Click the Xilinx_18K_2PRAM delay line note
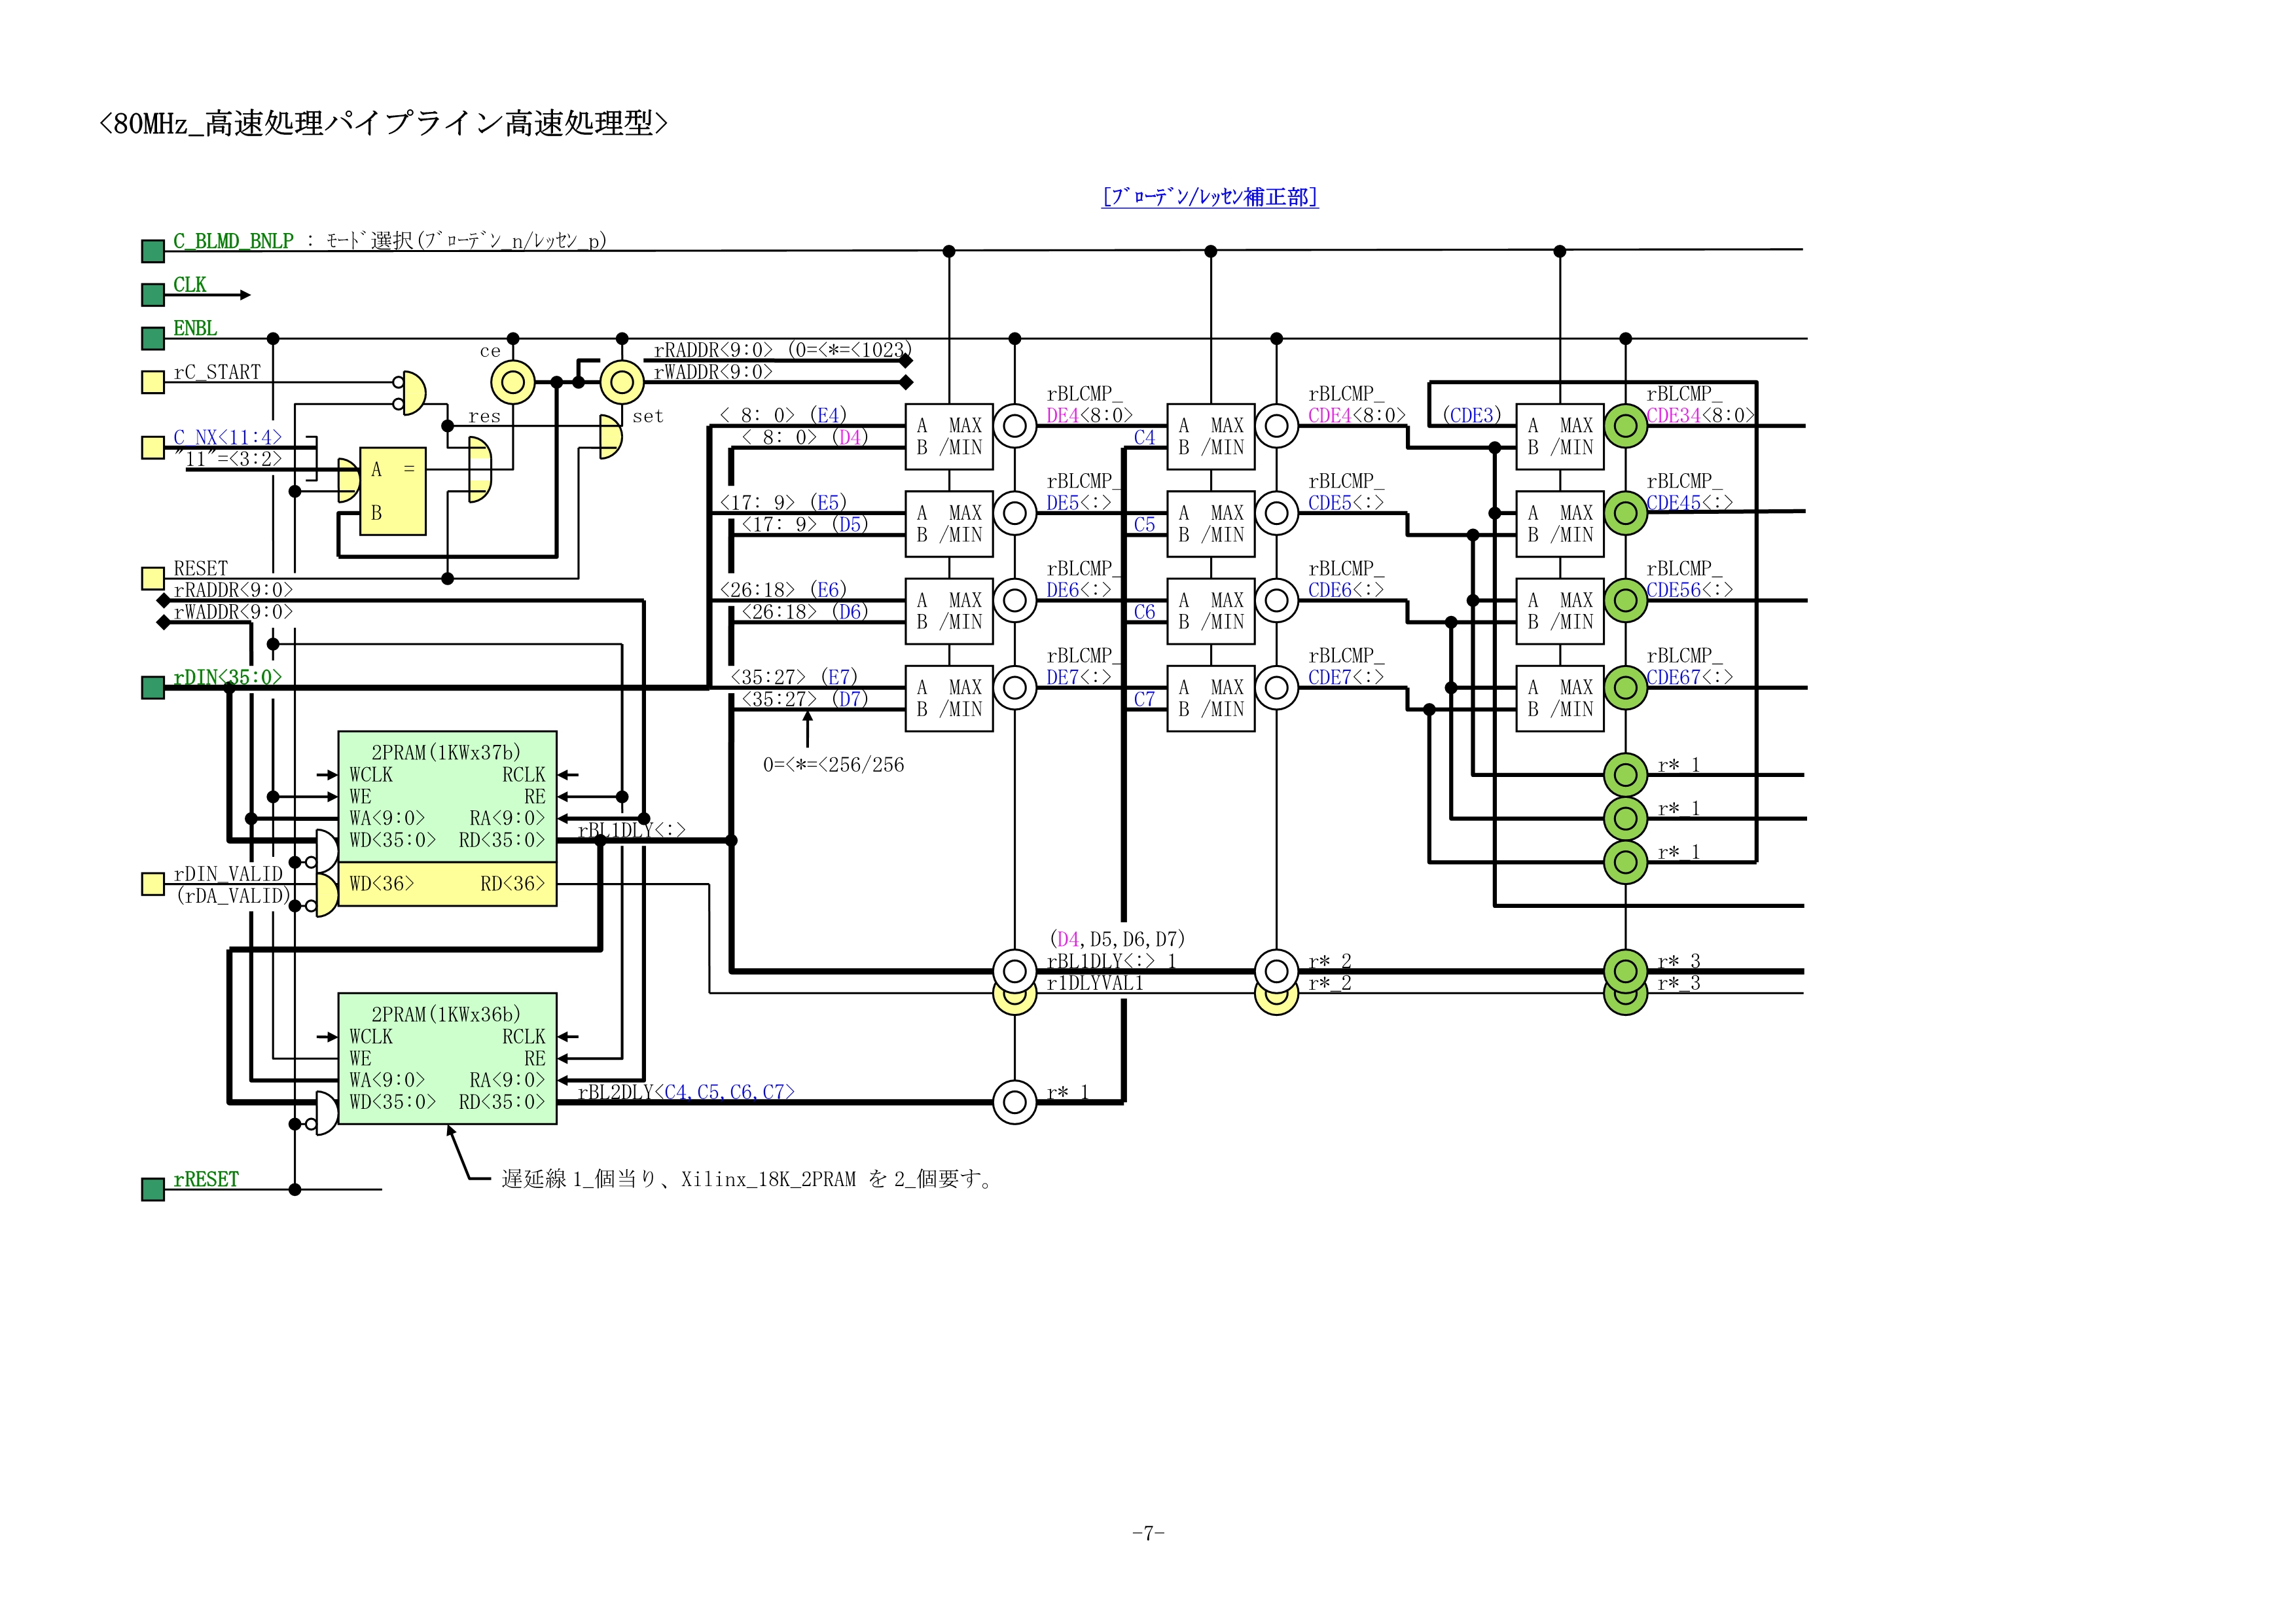Viewport: 2296px width, 1624px height. pyautogui.click(x=746, y=1179)
